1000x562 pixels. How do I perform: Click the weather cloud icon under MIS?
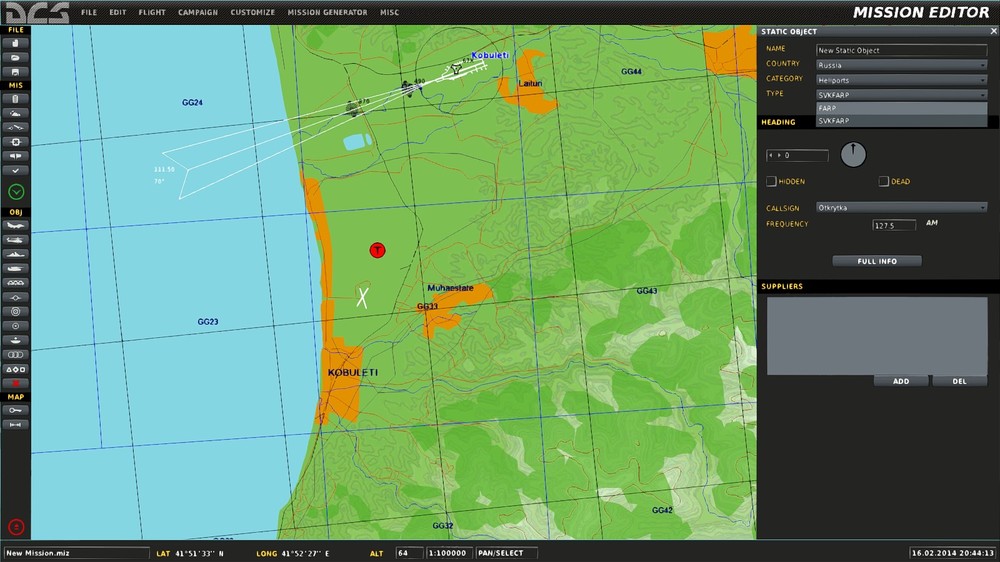[16, 114]
